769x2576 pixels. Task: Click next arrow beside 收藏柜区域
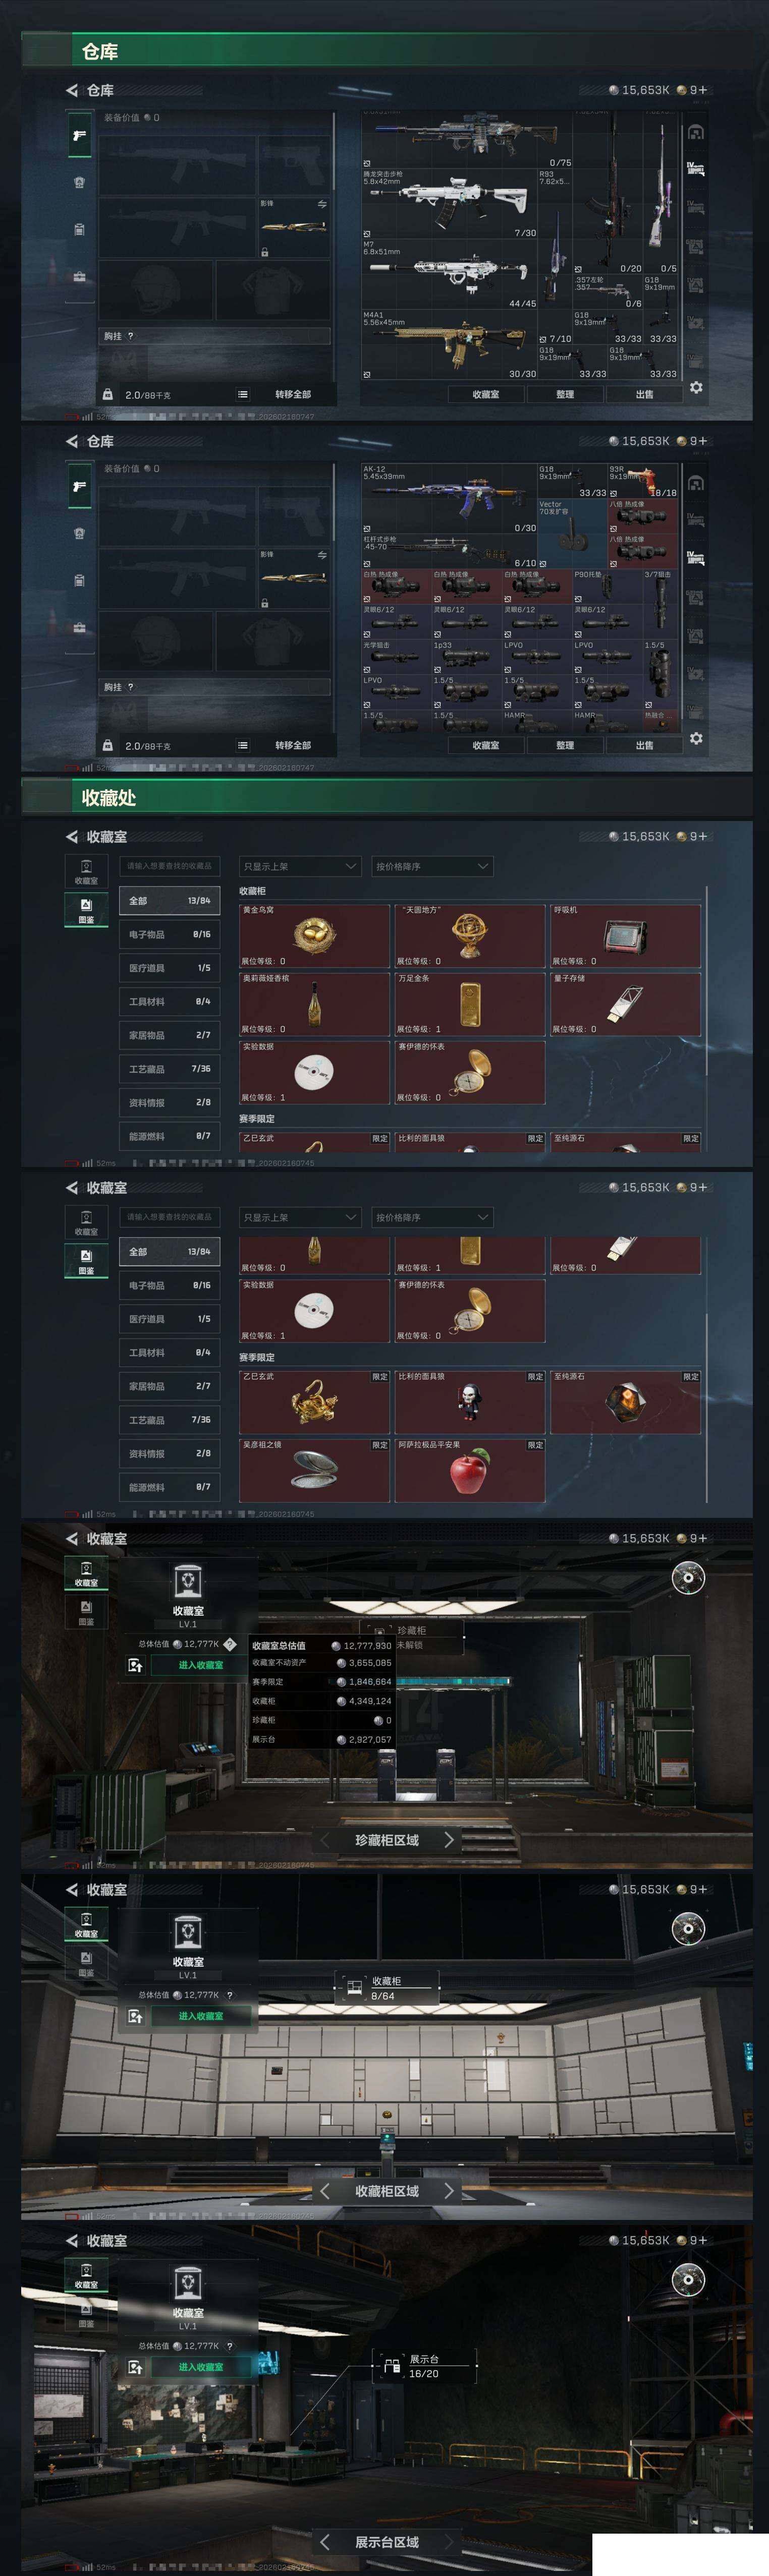point(448,2190)
